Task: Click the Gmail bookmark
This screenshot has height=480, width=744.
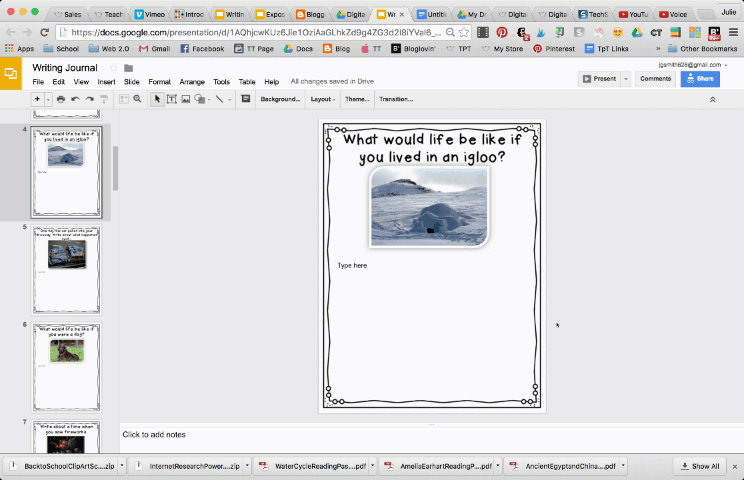Action: click(x=155, y=48)
